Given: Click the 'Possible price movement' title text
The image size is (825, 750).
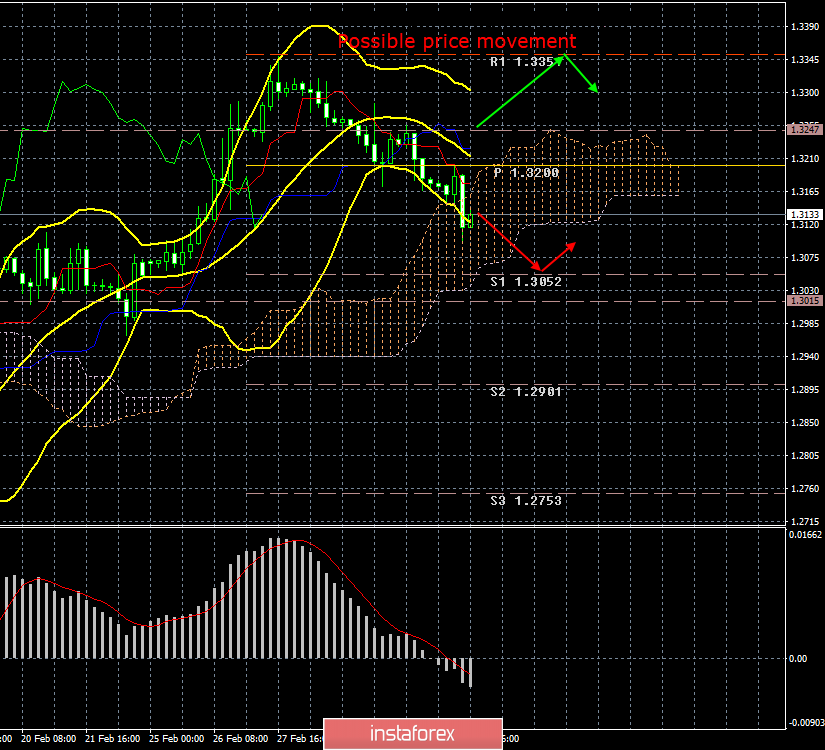Looking at the screenshot, I should point(457,41).
